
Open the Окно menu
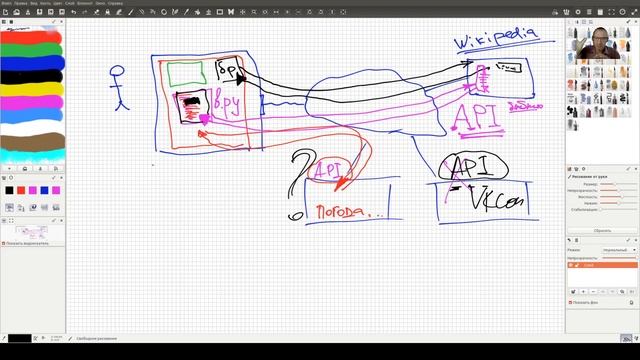coord(100,3)
